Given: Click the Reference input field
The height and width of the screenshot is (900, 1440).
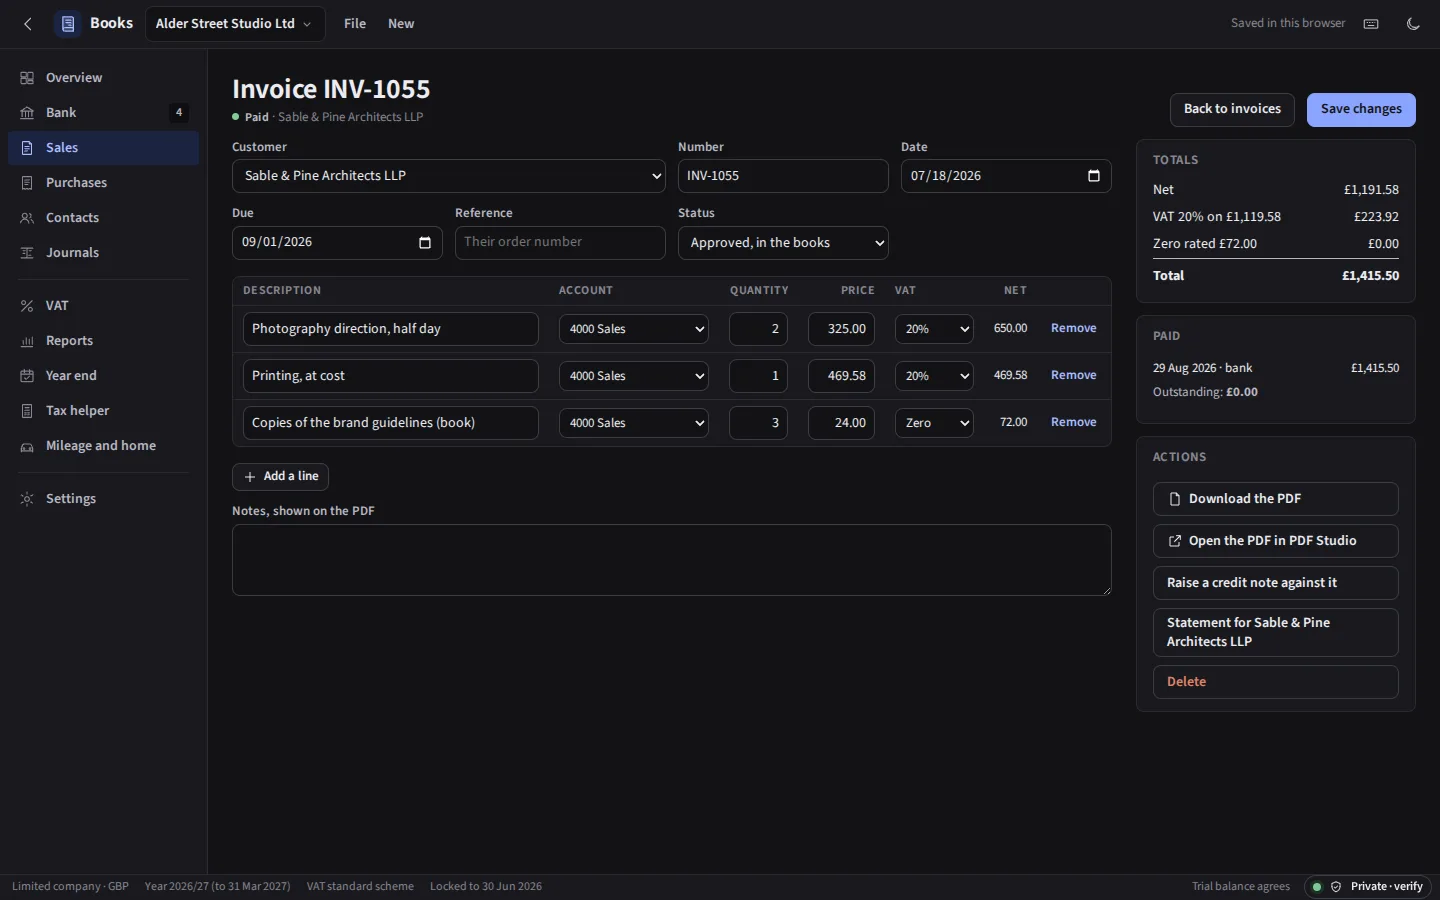Looking at the screenshot, I should pyautogui.click(x=560, y=243).
